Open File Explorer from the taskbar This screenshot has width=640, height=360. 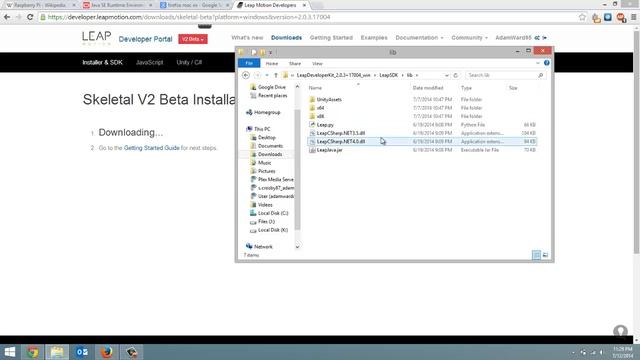pos(57,352)
